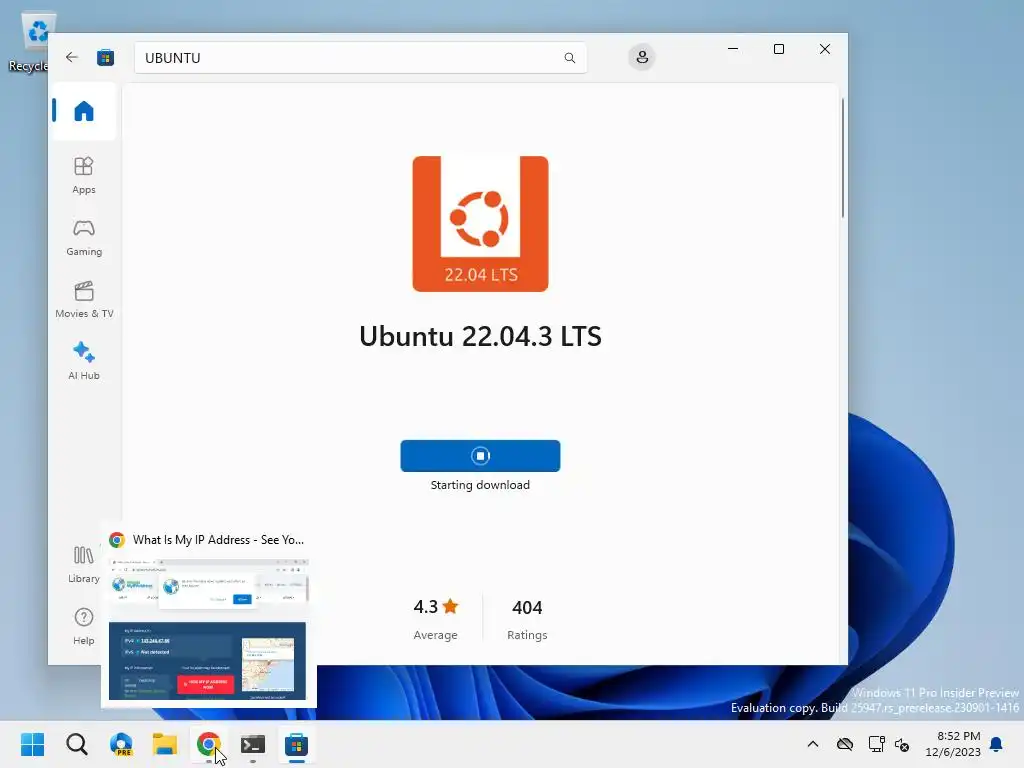Maximize the Microsoft Store window
This screenshot has height=768, width=1024.
[x=778, y=49]
